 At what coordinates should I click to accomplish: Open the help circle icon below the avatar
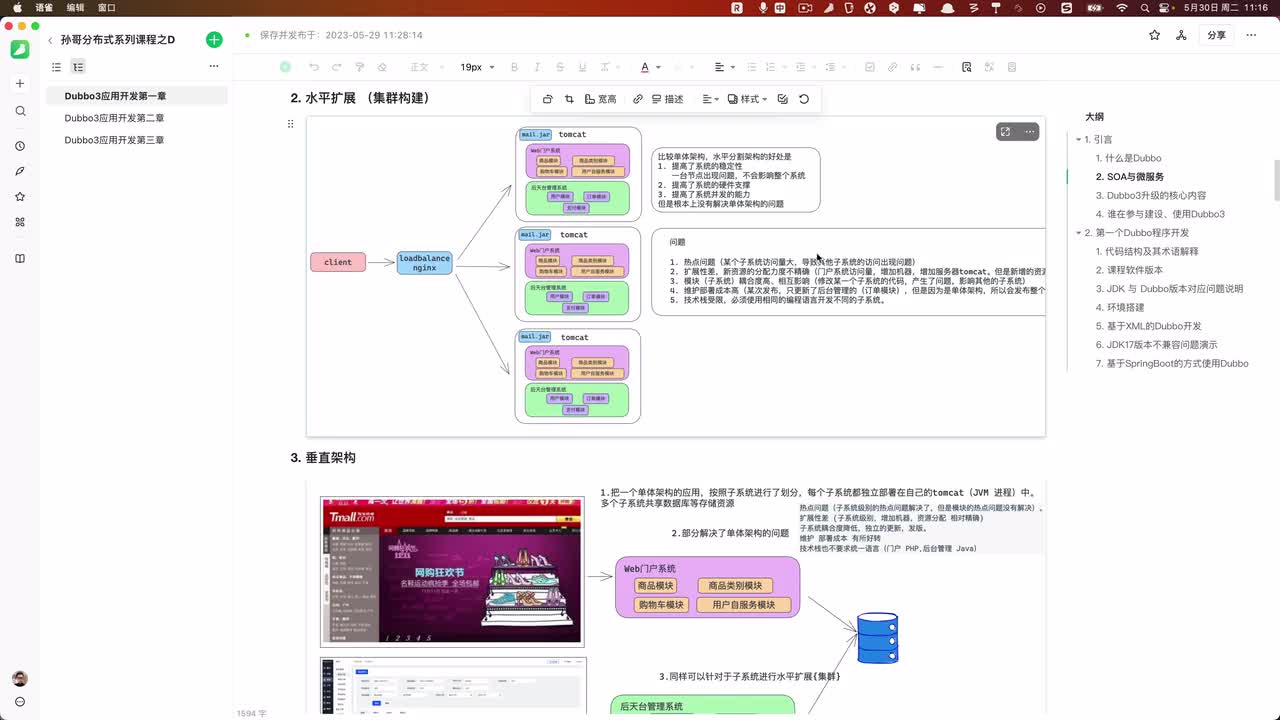pyautogui.click(x=20, y=702)
